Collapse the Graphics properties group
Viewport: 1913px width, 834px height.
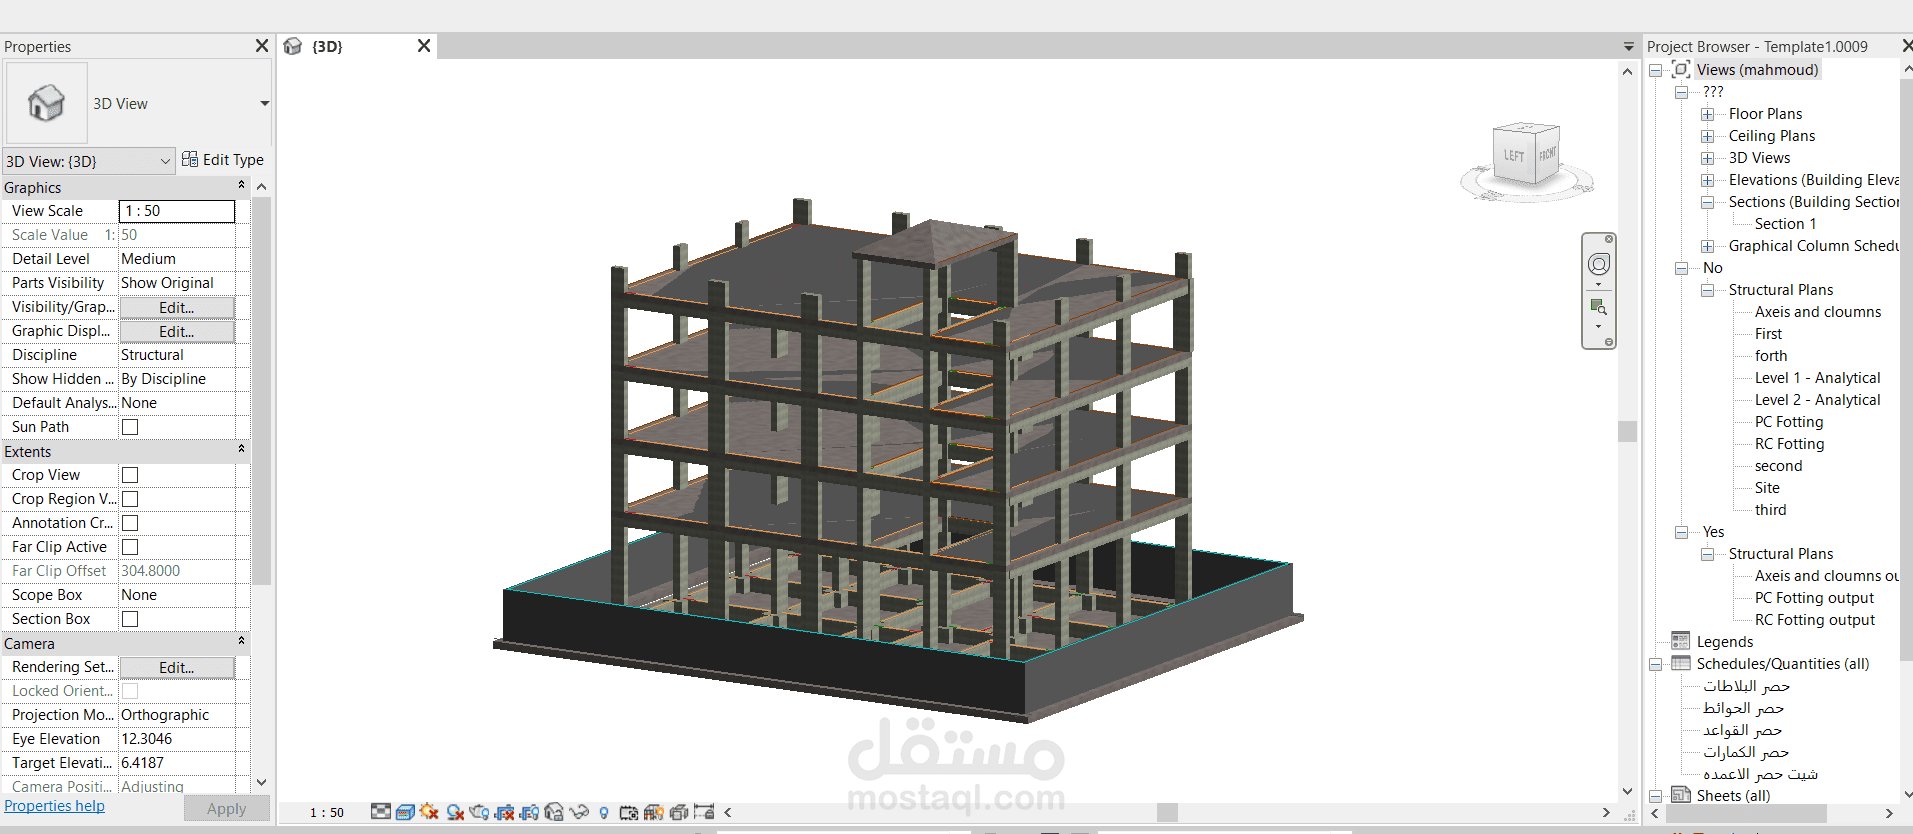pos(241,185)
